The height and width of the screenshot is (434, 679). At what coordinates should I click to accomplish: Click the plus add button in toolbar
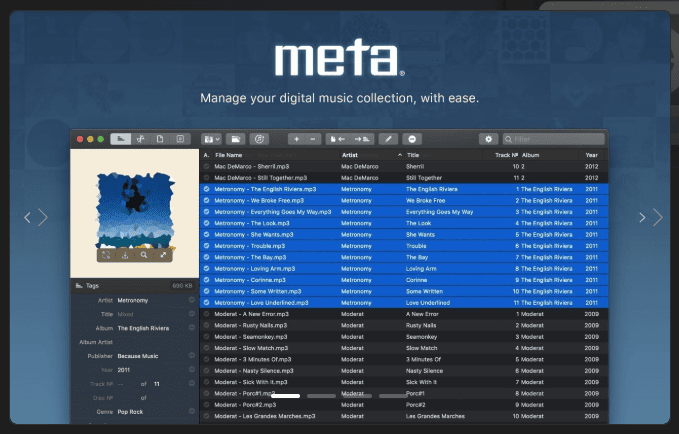point(297,139)
